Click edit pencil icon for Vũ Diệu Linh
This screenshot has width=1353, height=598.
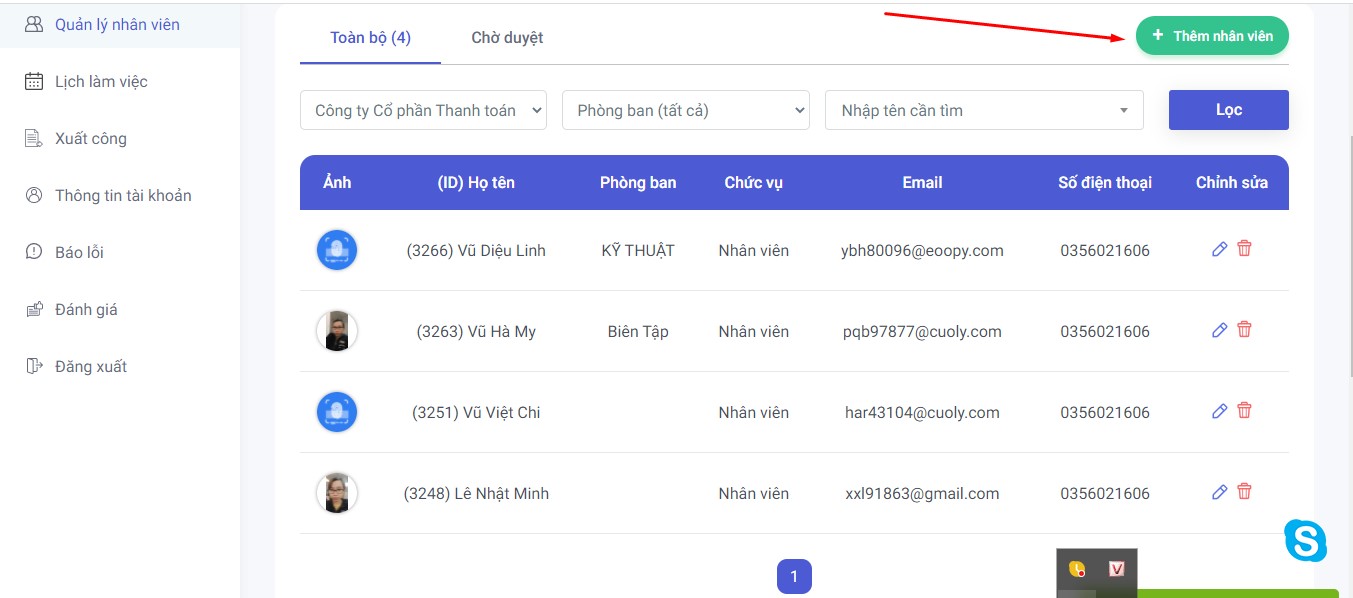pyautogui.click(x=1219, y=249)
